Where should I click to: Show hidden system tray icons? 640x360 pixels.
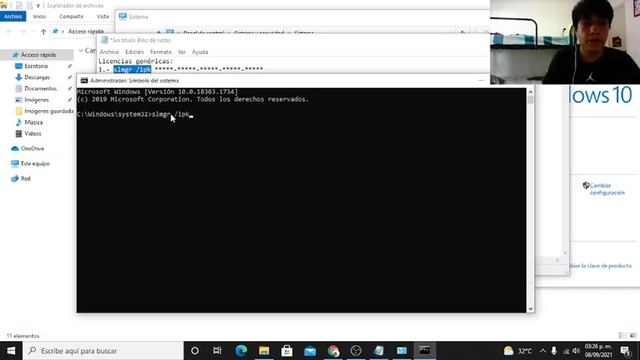click(543, 351)
